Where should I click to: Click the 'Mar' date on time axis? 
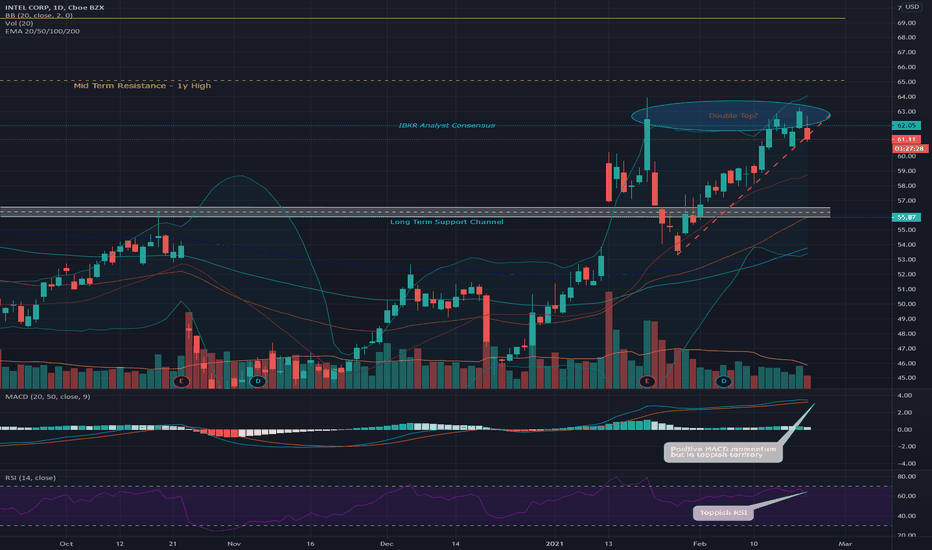click(x=845, y=543)
